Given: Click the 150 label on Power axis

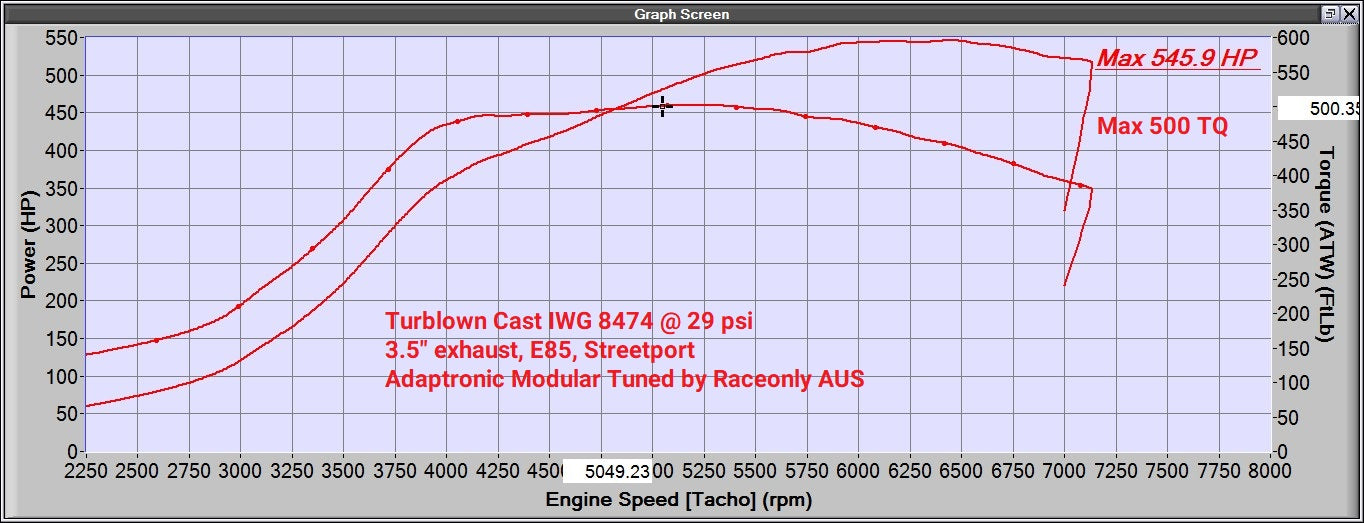Looking at the screenshot, I should [63, 339].
